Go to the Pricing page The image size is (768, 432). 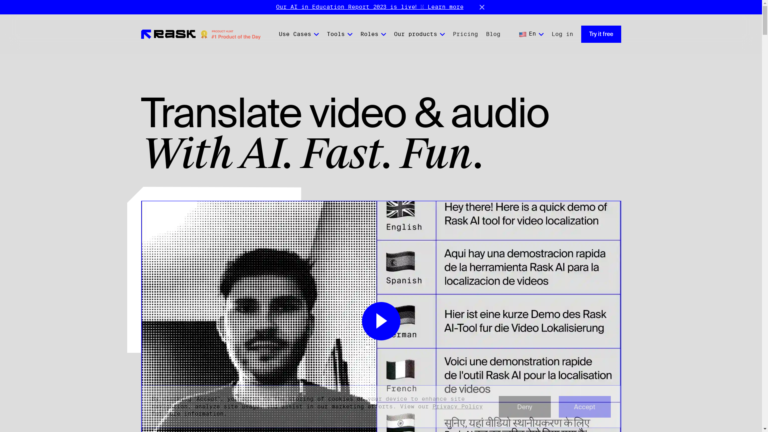[x=465, y=34]
